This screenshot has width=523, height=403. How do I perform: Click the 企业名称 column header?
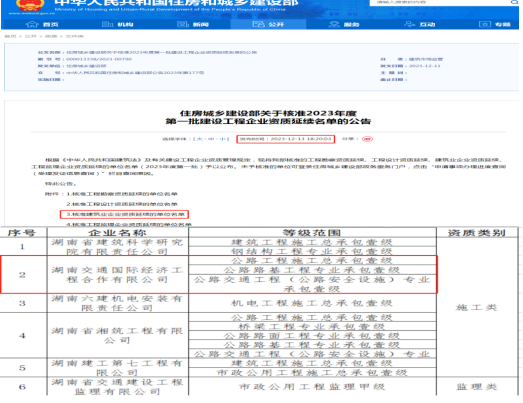tap(117, 233)
